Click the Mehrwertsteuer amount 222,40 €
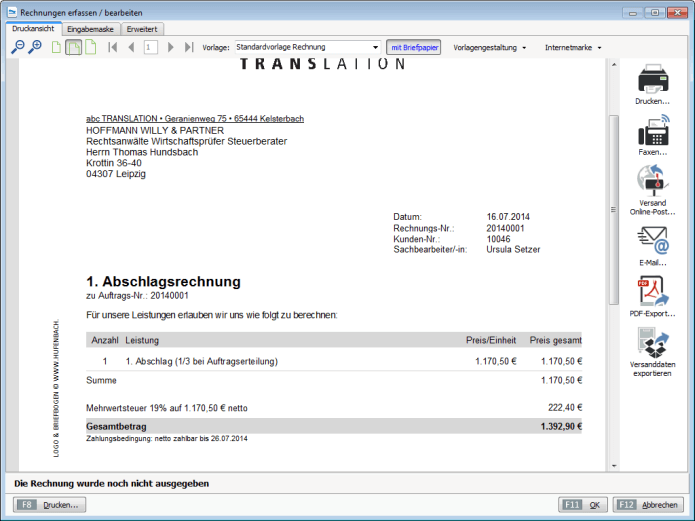 click(565, 407)
